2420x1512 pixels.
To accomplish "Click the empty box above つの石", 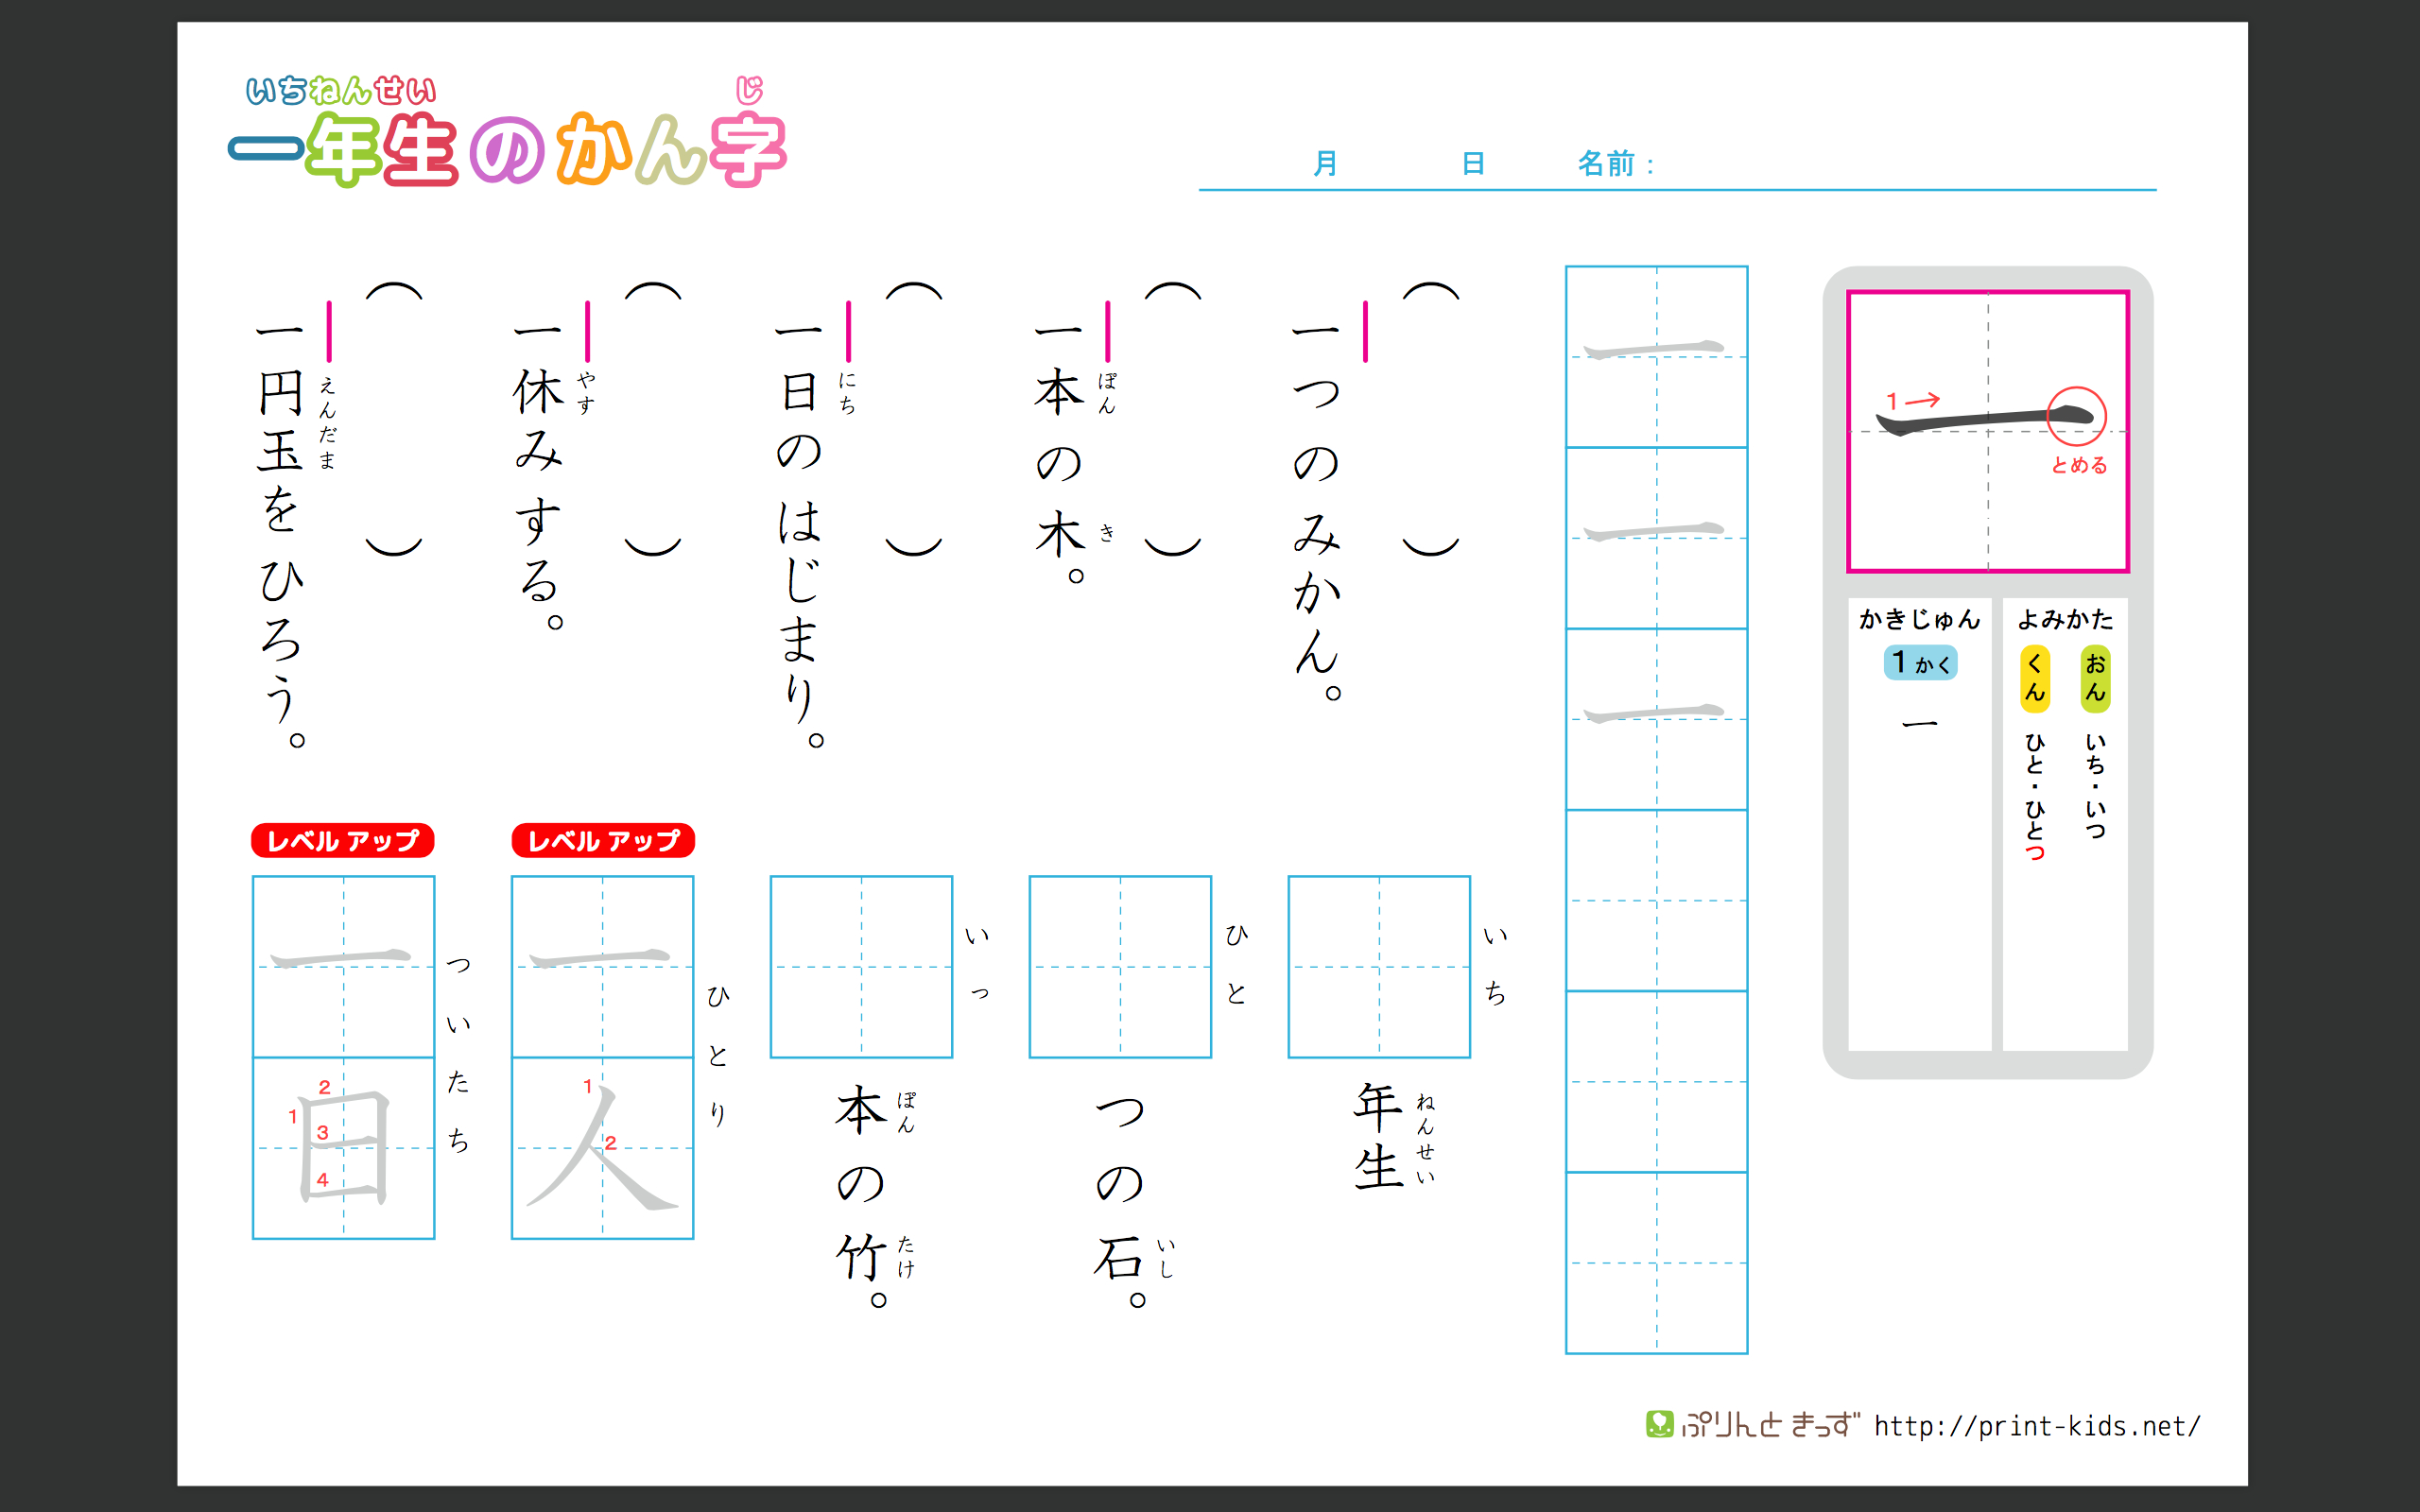I will pos(1120,966).
